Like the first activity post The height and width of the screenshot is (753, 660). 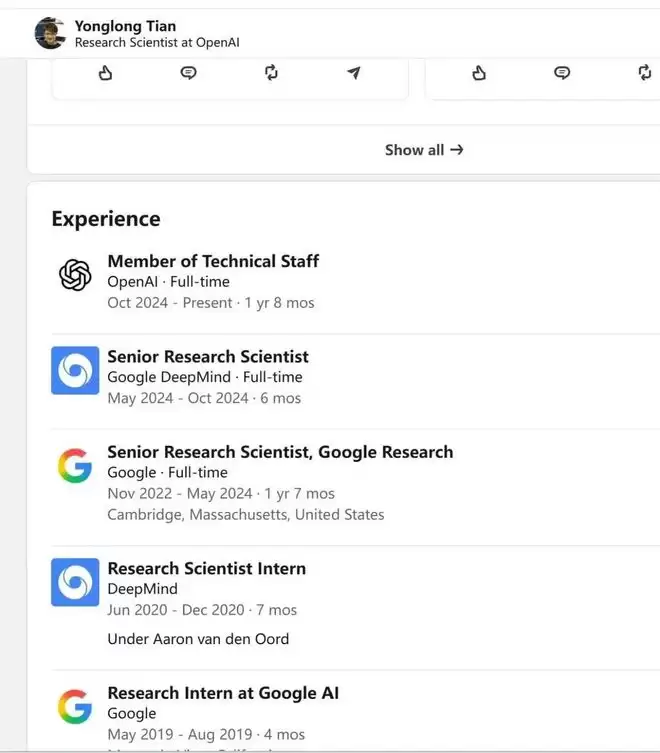tap(105, 73)
